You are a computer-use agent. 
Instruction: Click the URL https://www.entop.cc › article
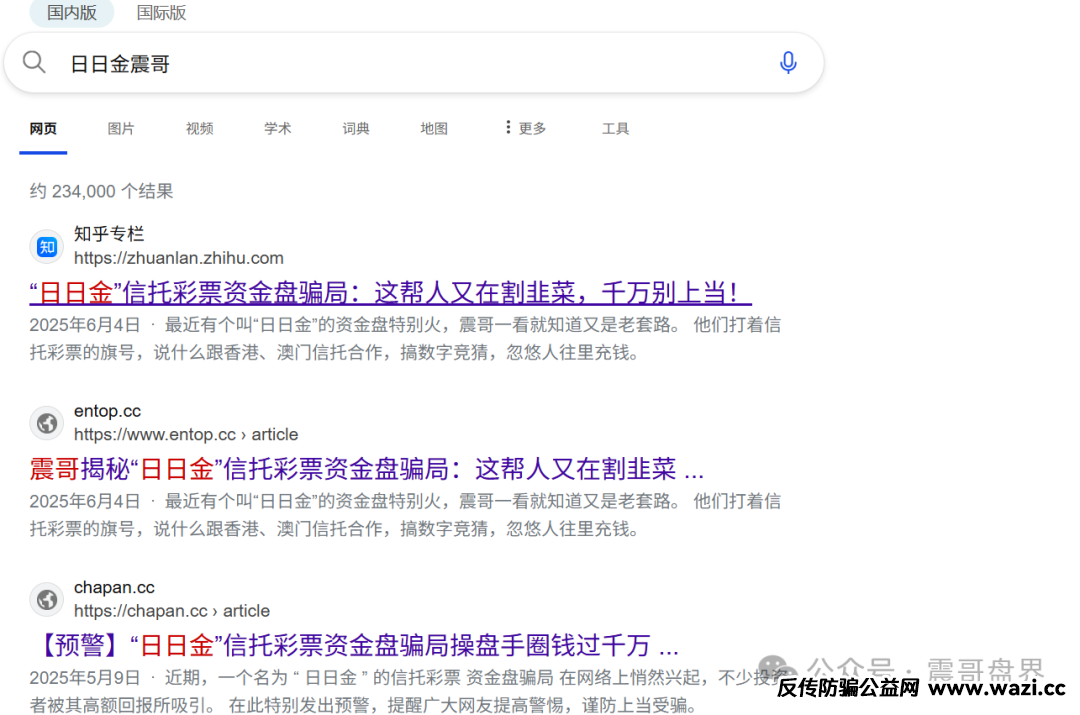pos(186,435)
